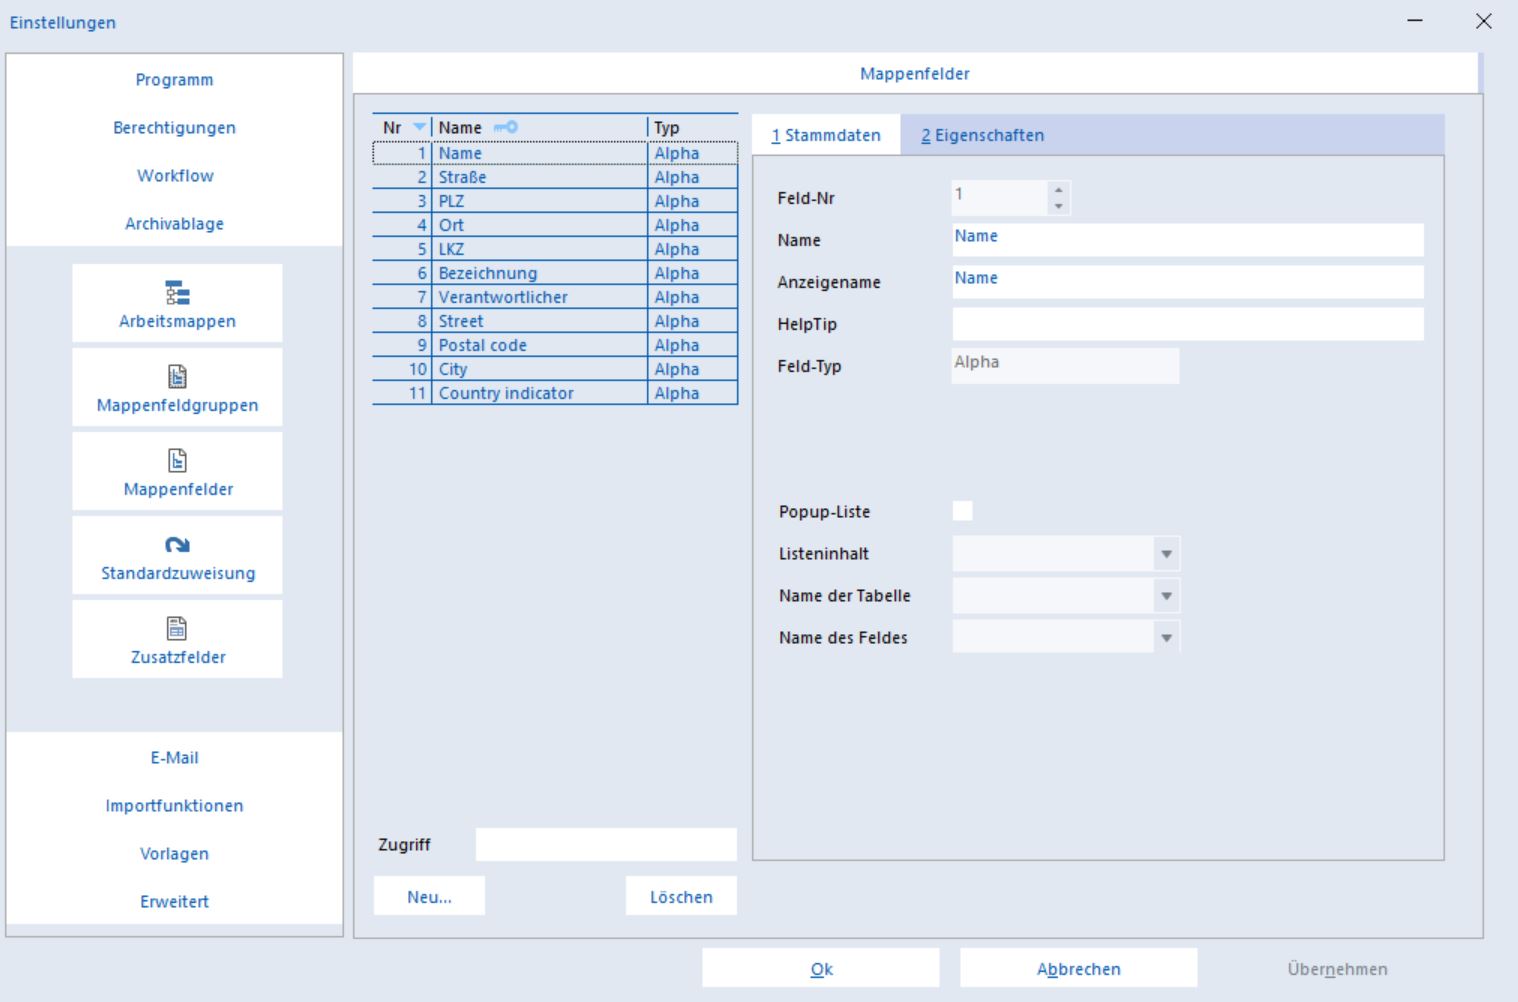
Task: Open the Archivablage section
Action: coord(174,224)
